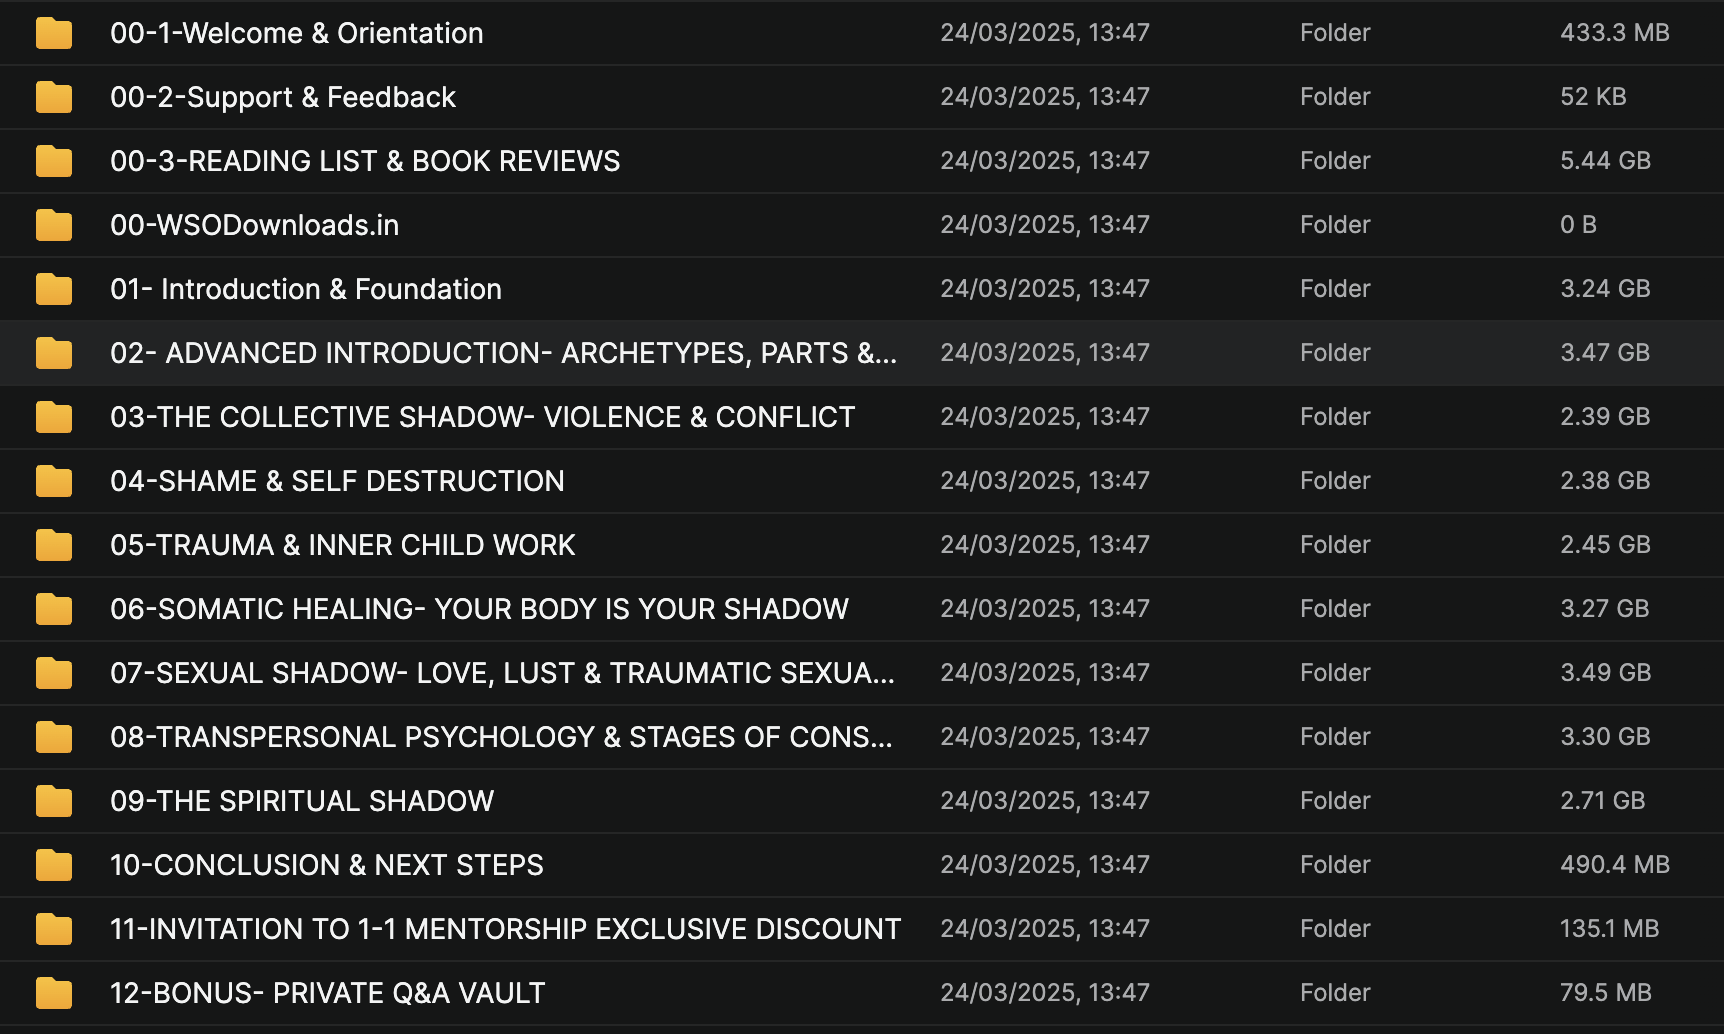Select the 00-3-READING LIST & BOOK REVIEWS folder name
1724x1034 pixels.
[365, 161]
